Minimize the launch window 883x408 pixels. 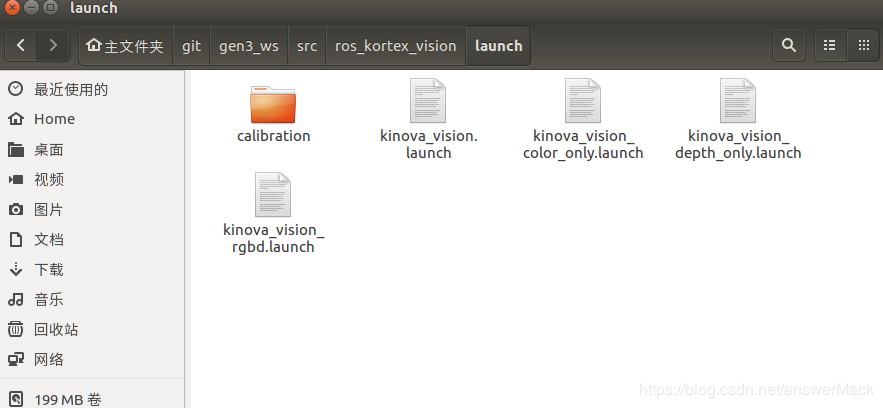(x=32, y=8)
